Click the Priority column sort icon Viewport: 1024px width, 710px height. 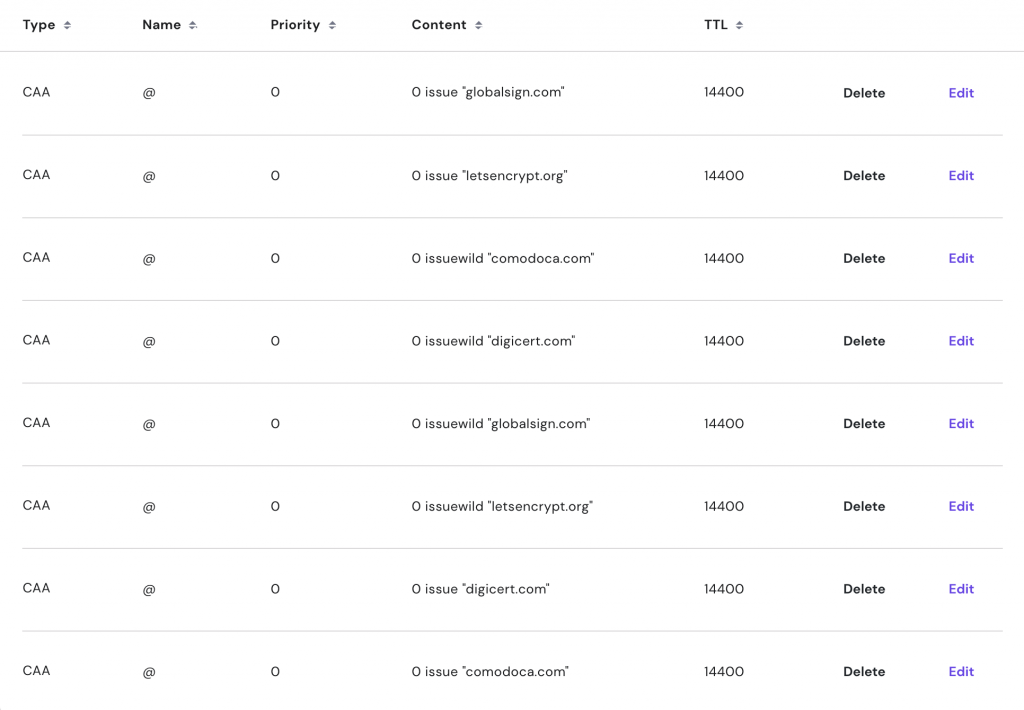tap(334, 24)
